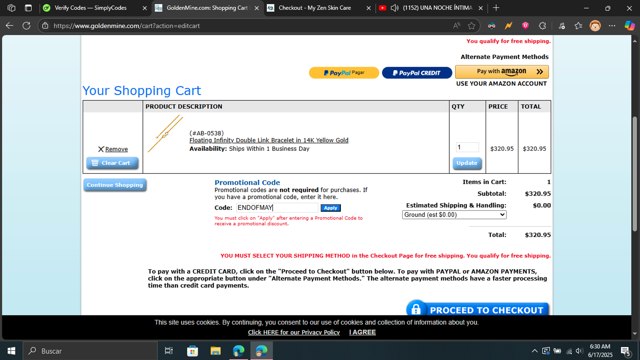The height and width of the screenshot is (360, 640).
Task: Go back with the browser back arrow
Action: [9, 26]
